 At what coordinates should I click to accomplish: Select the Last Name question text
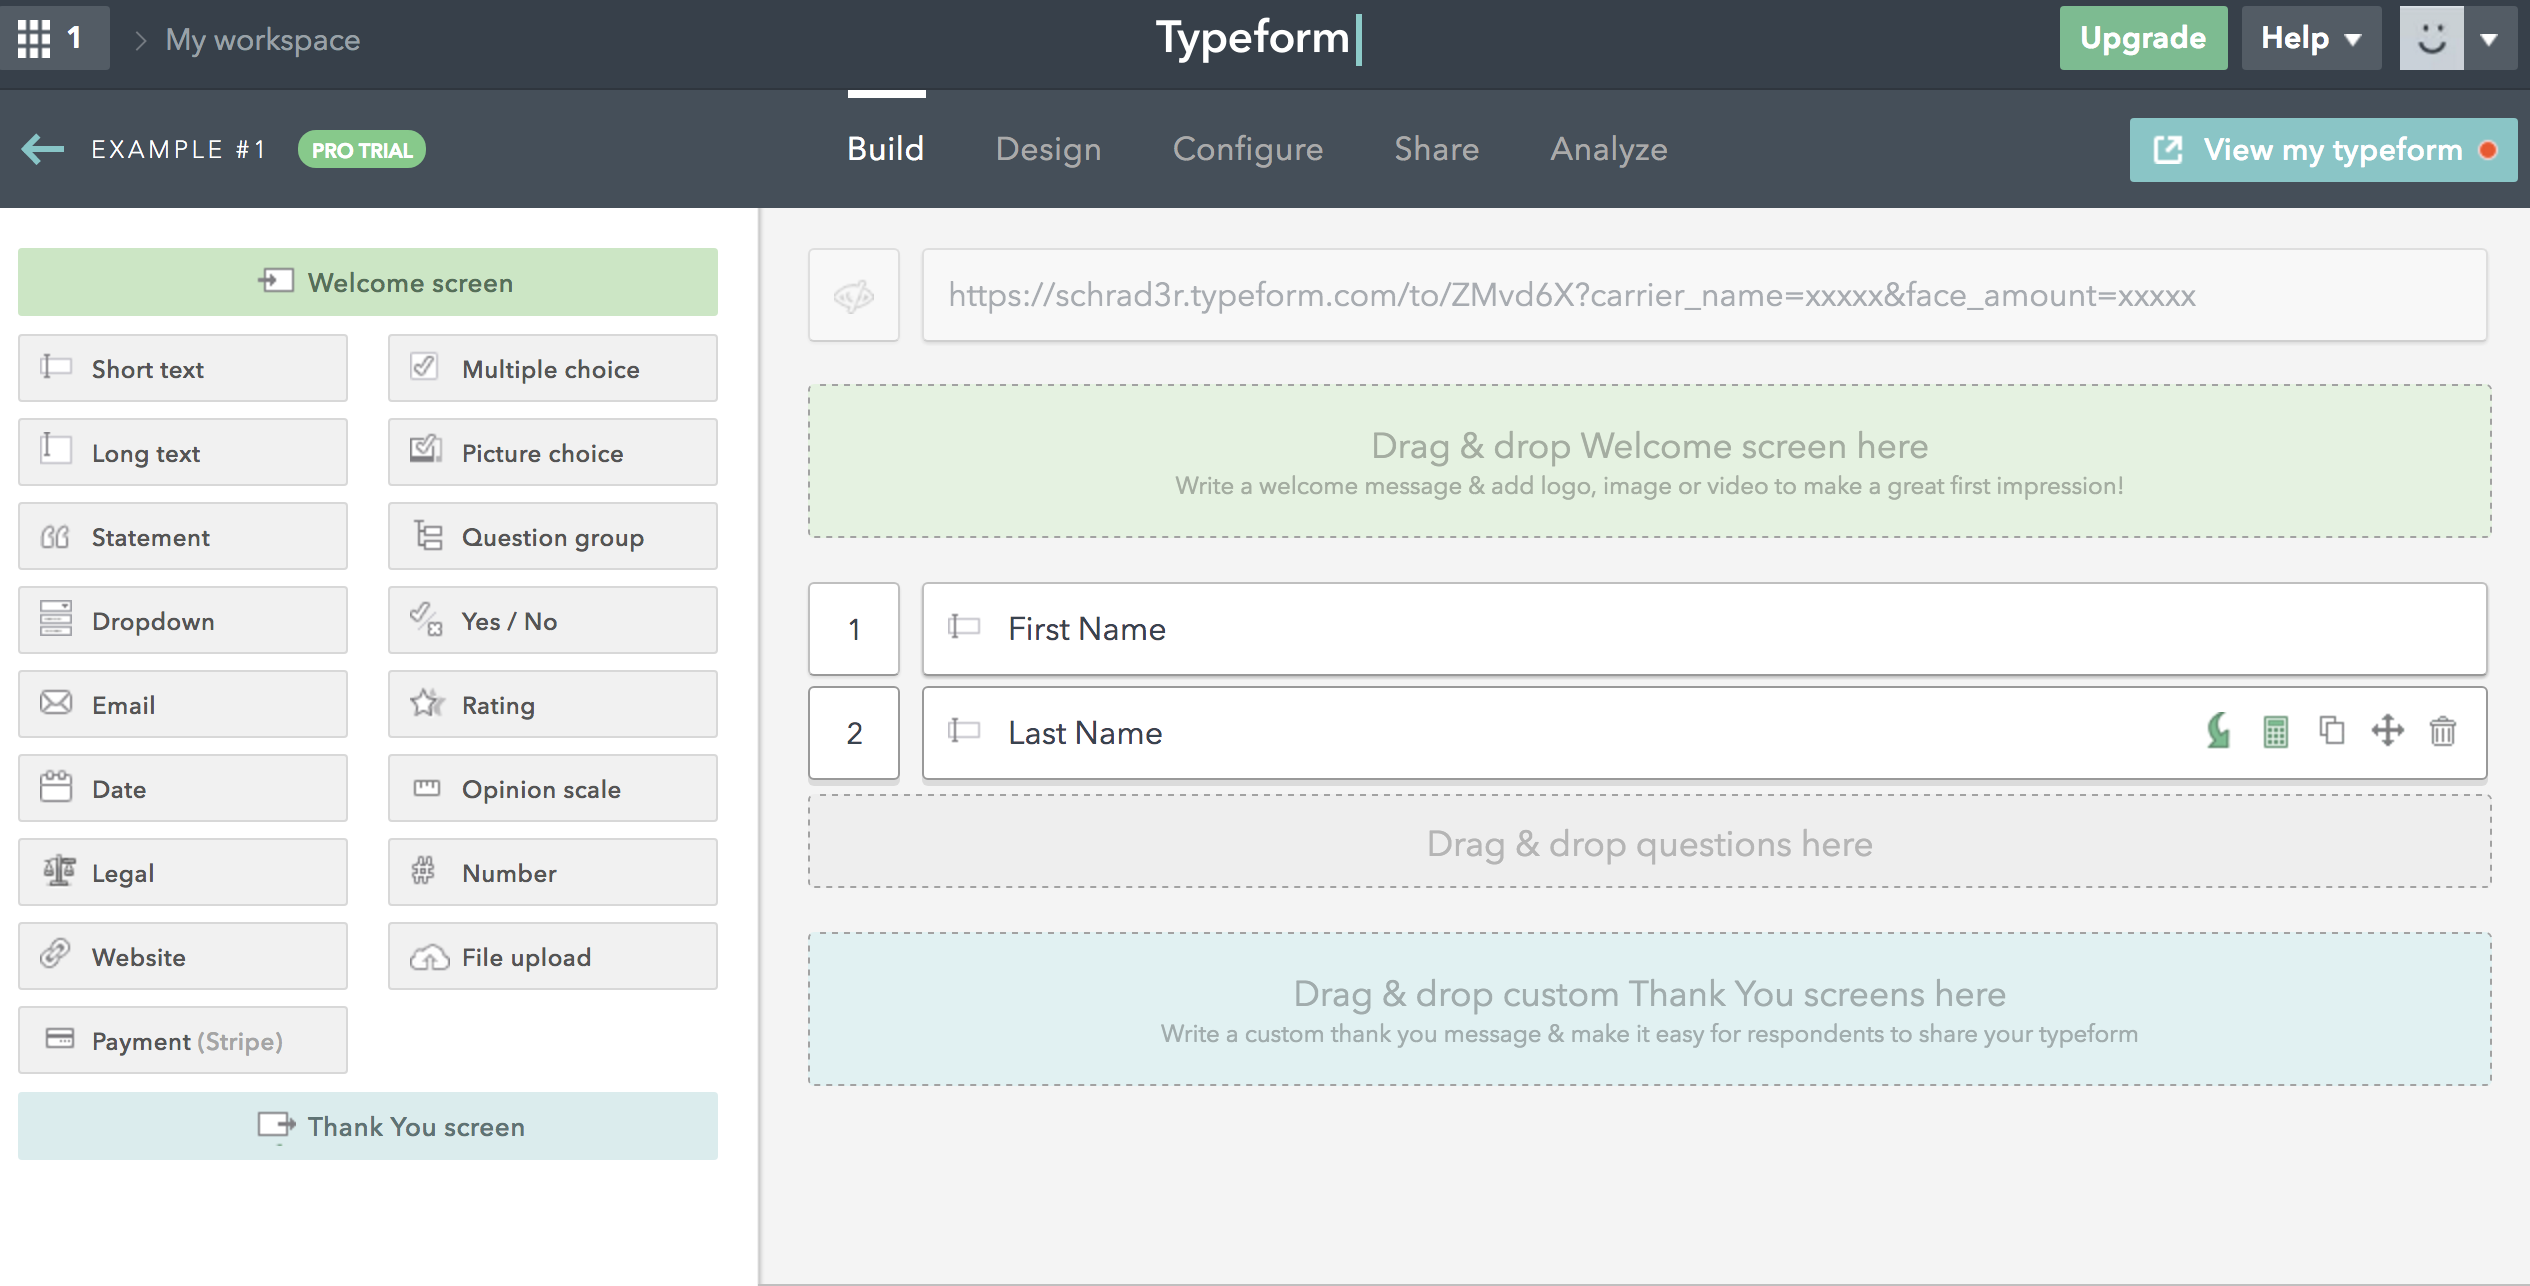1085,733
